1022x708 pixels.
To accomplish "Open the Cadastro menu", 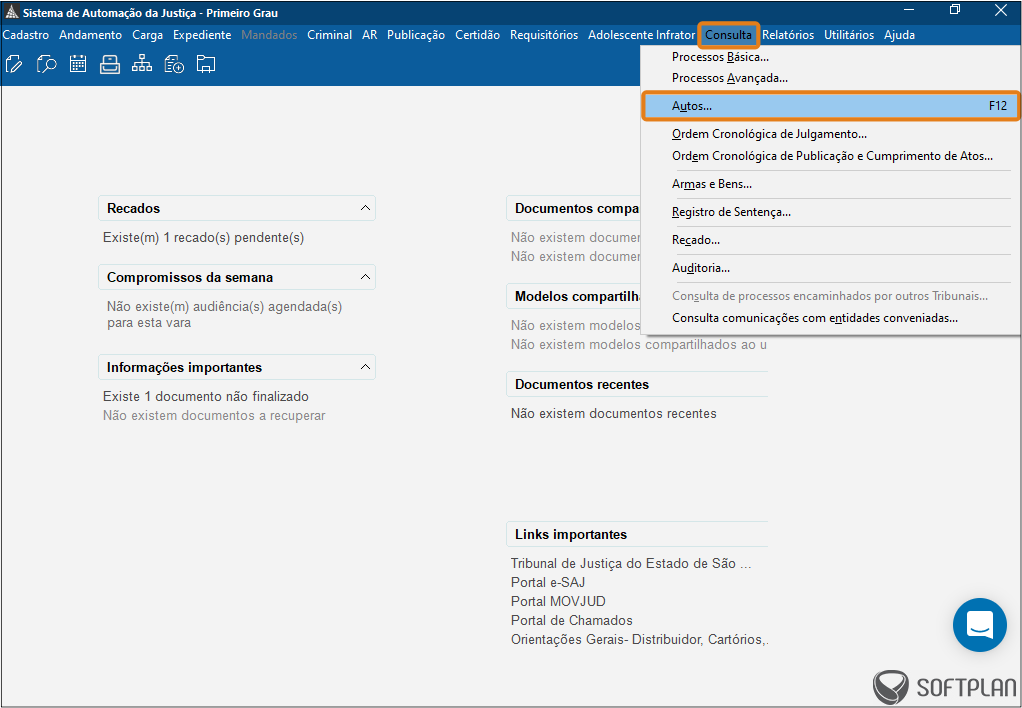I will pos(26,35).
